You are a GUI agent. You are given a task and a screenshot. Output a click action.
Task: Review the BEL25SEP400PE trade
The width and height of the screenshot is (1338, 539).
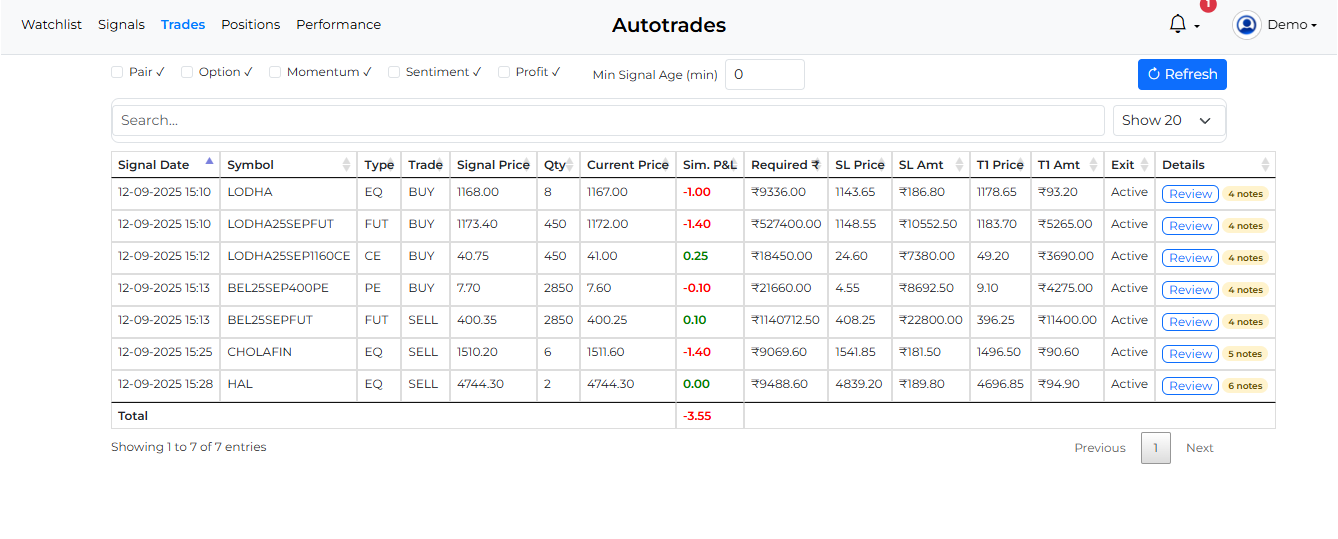pyautogui.click(x=1190, y=290)
